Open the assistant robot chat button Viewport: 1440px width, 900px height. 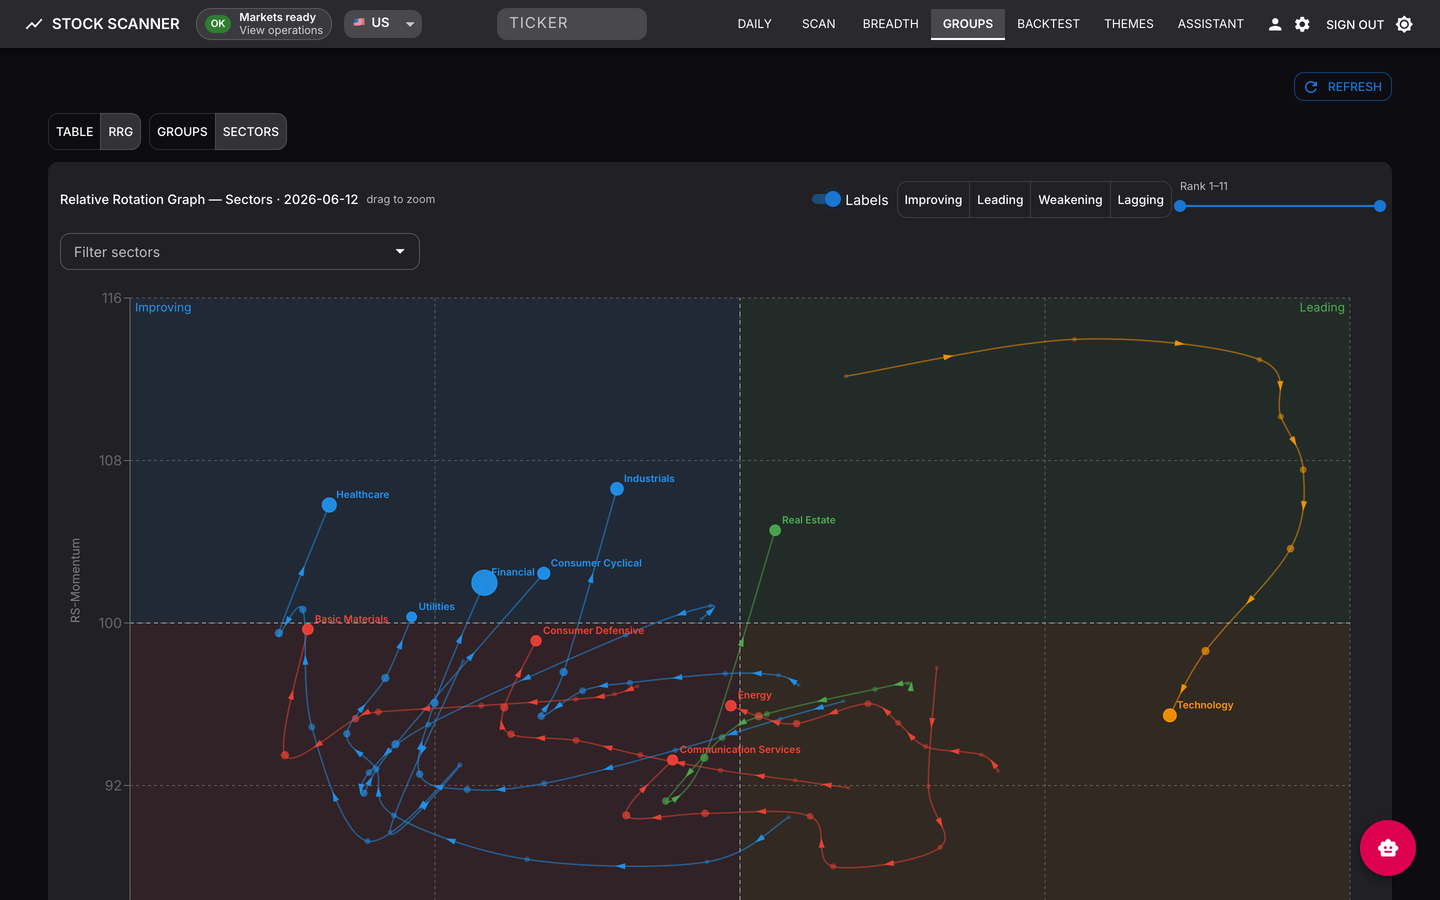pyautogui.click(x=1388, y=848)
